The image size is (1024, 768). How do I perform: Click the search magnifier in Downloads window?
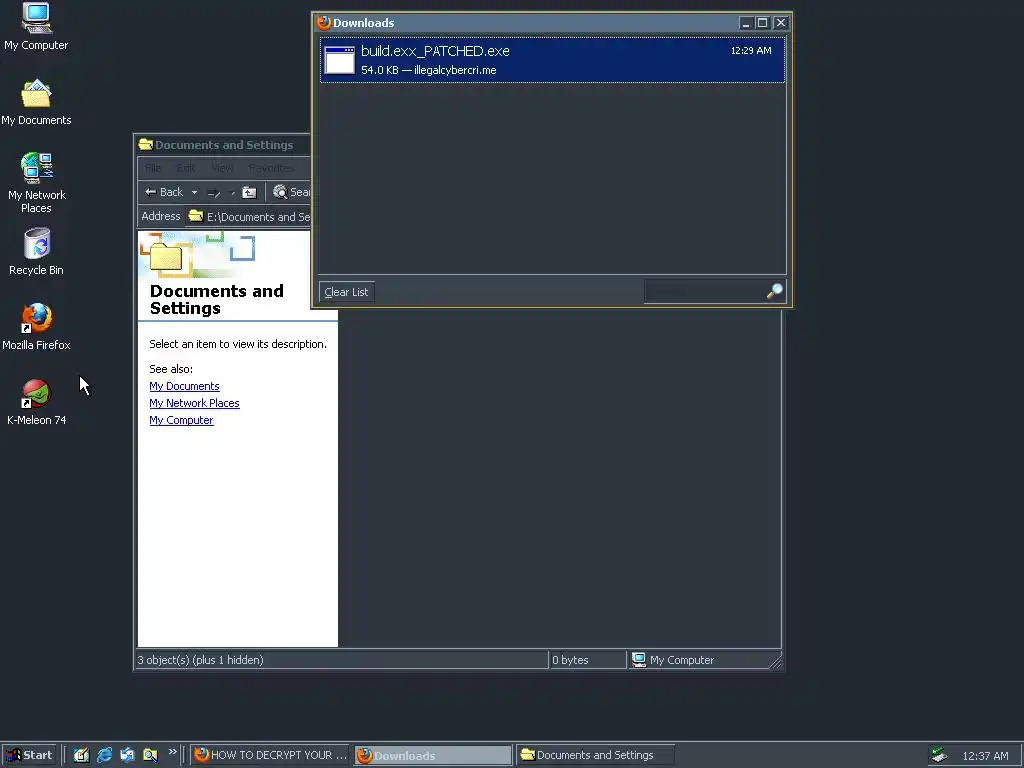[774, 291]
